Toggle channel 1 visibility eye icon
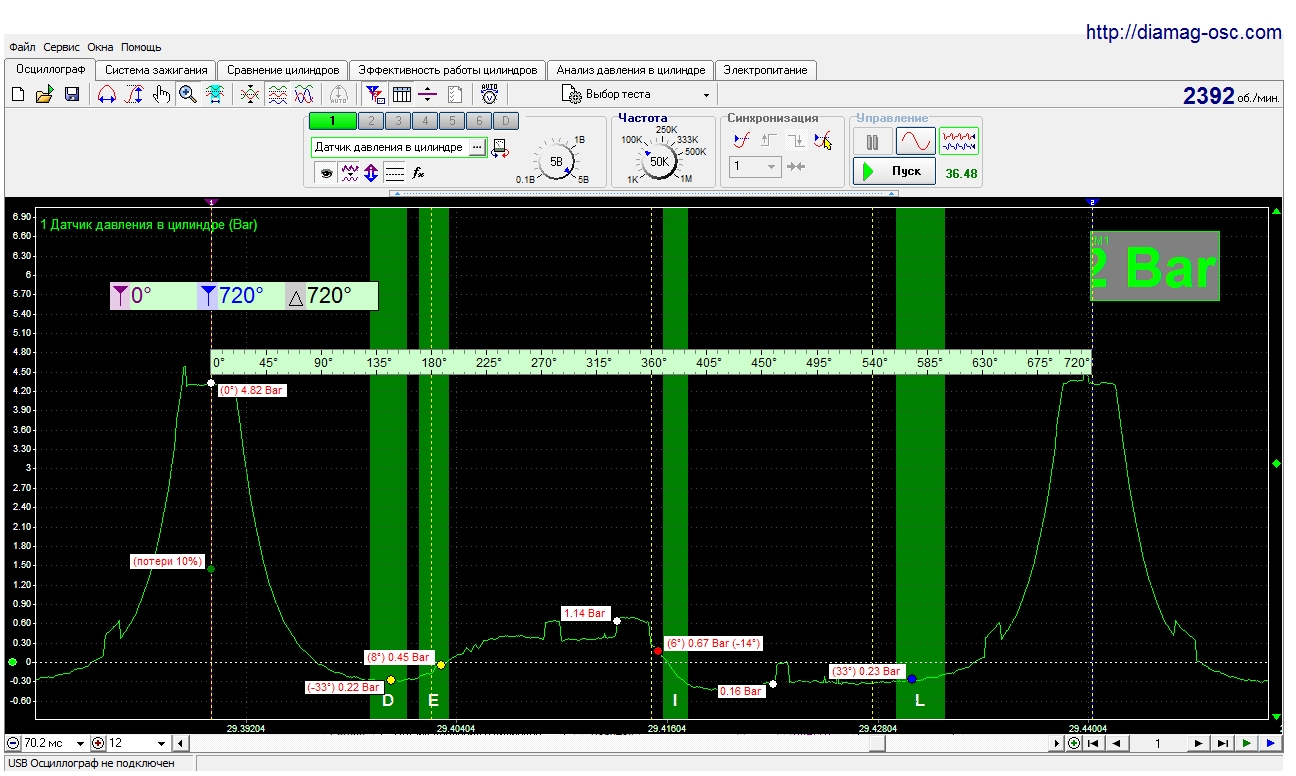The image size is (1296, 776). click(326, 172)
